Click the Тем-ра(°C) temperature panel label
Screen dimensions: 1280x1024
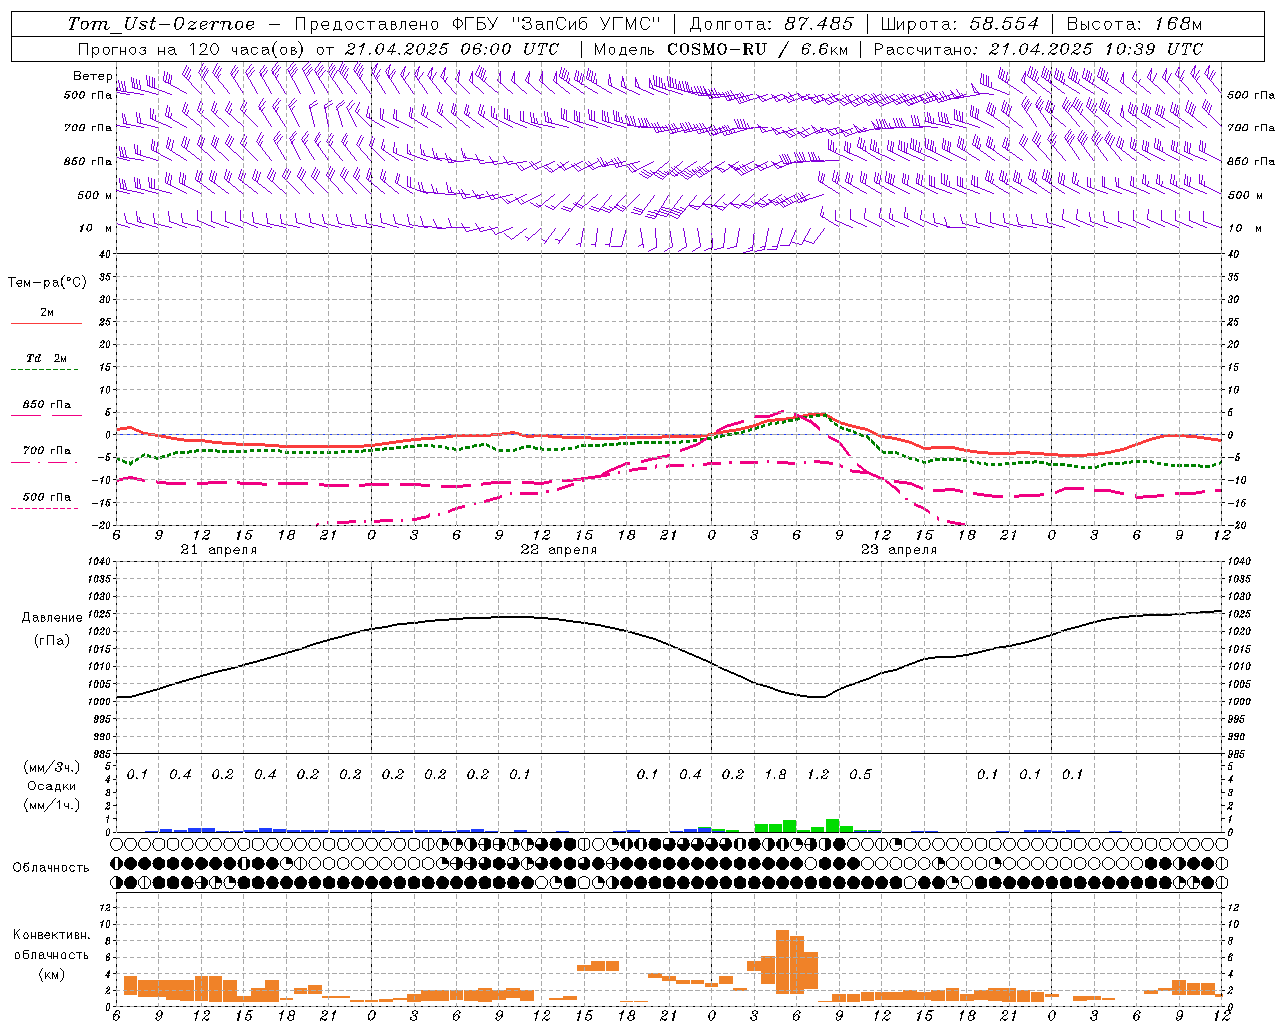pyautogui.click(x=47, y=283)
